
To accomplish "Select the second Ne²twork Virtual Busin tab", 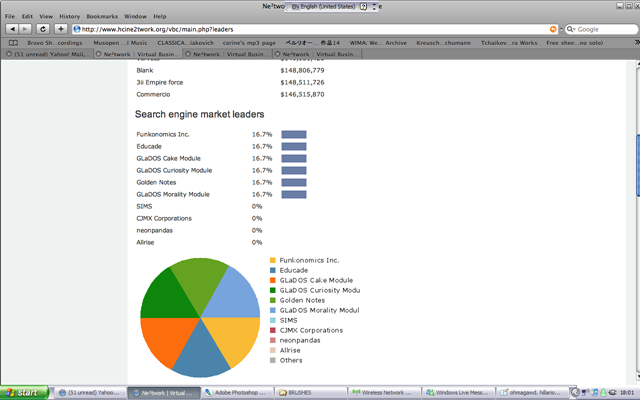I will (228, 54).
